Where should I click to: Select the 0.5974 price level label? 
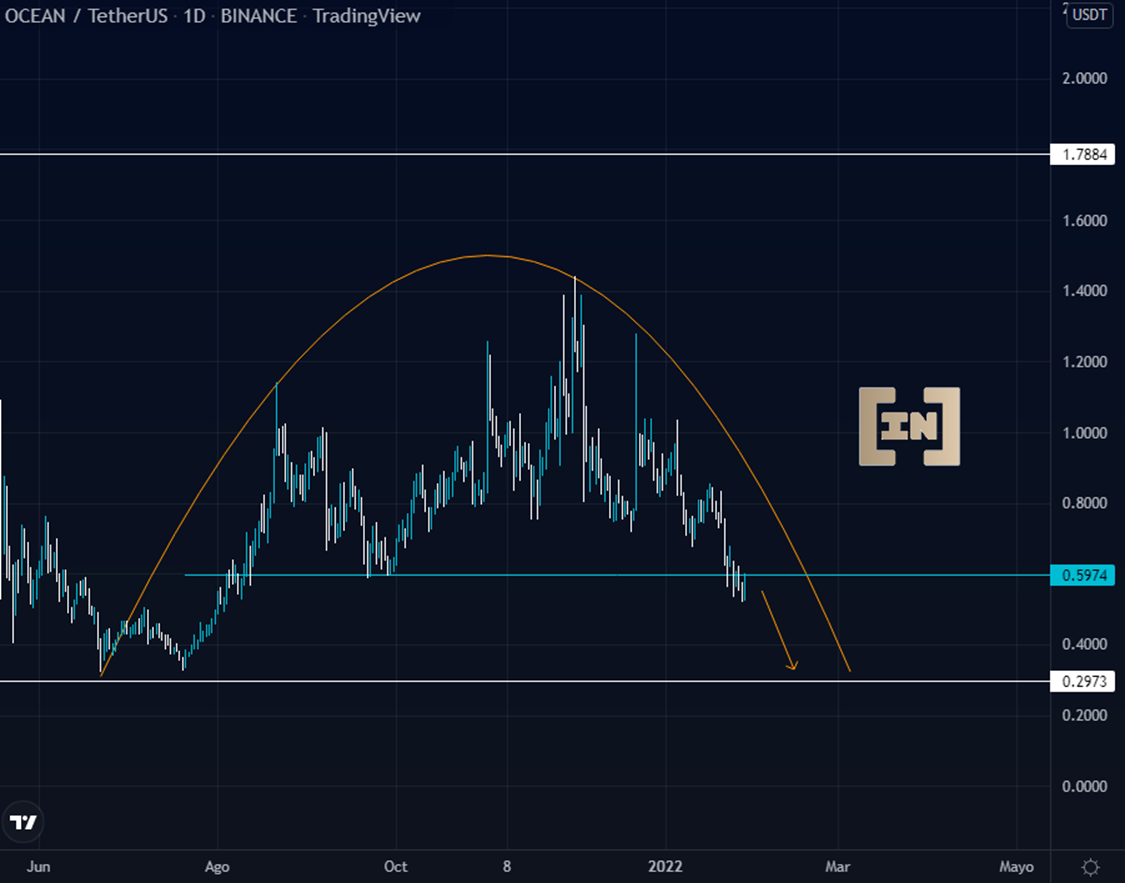pyautogui.click(x=1083, y=575)
